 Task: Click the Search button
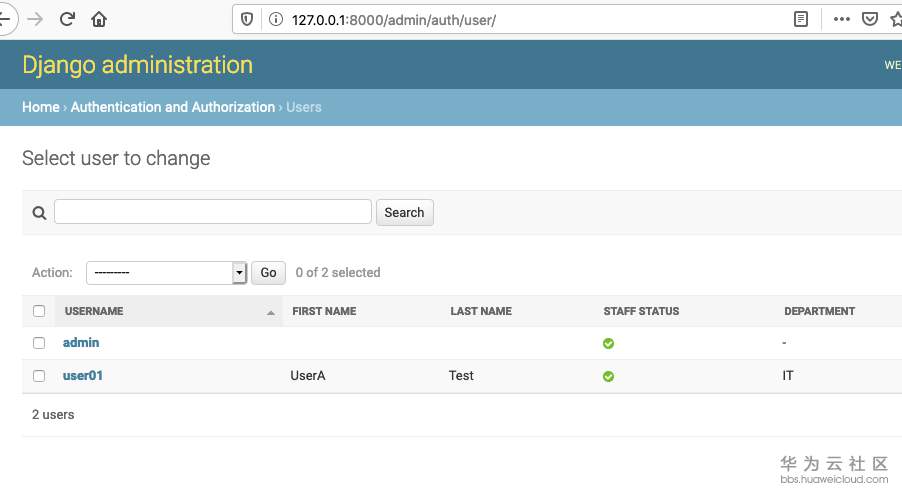tap(404, 212)
